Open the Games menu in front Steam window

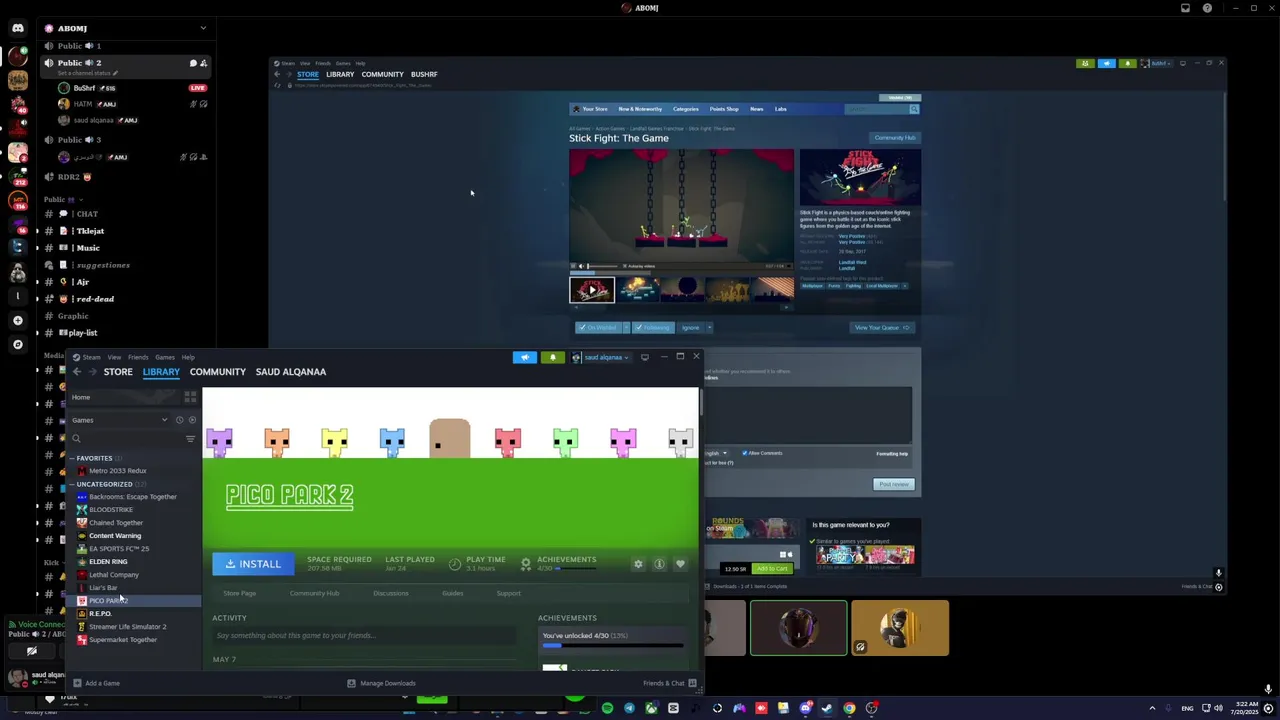(x=165, y=357)
